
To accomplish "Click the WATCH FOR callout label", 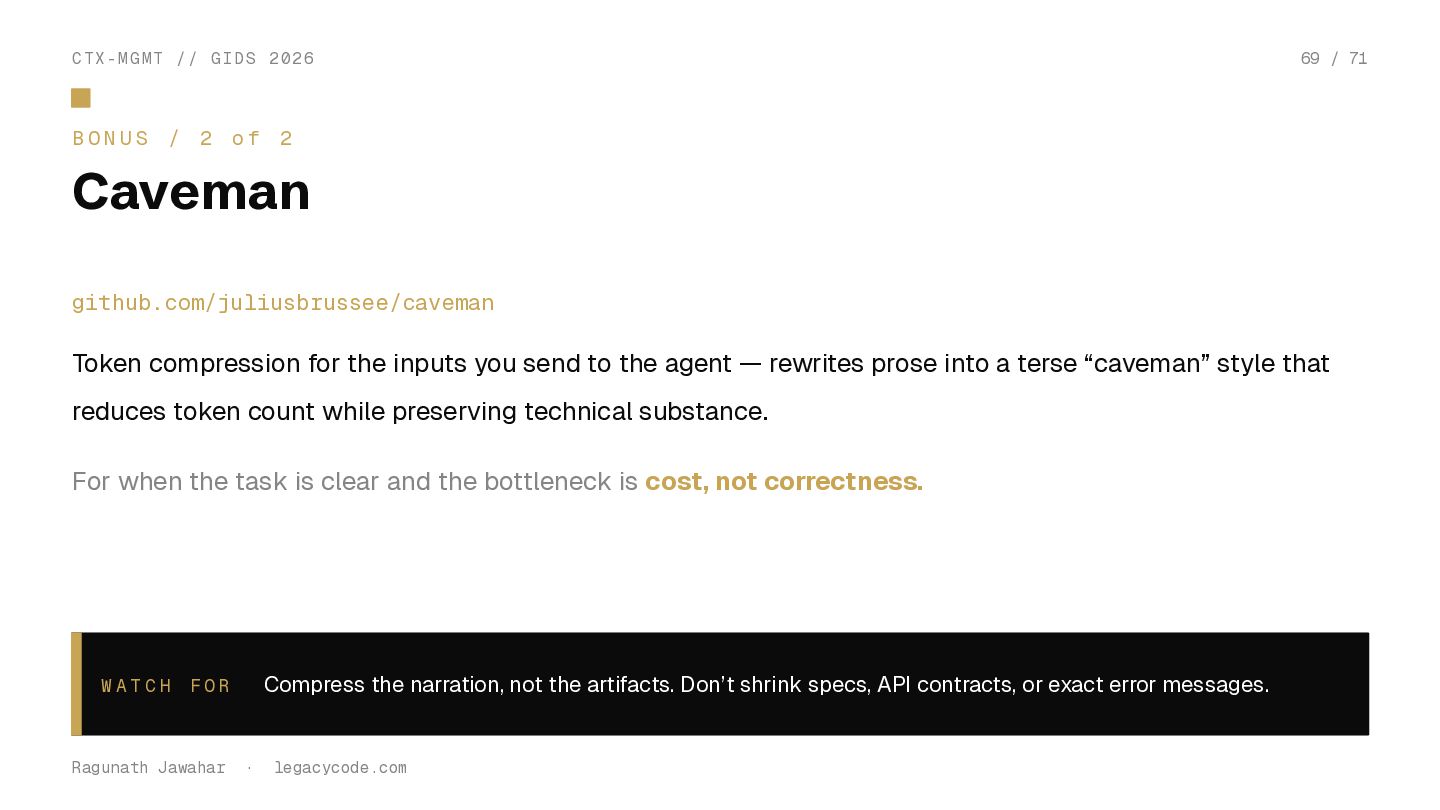I will [x=166, y=686].
